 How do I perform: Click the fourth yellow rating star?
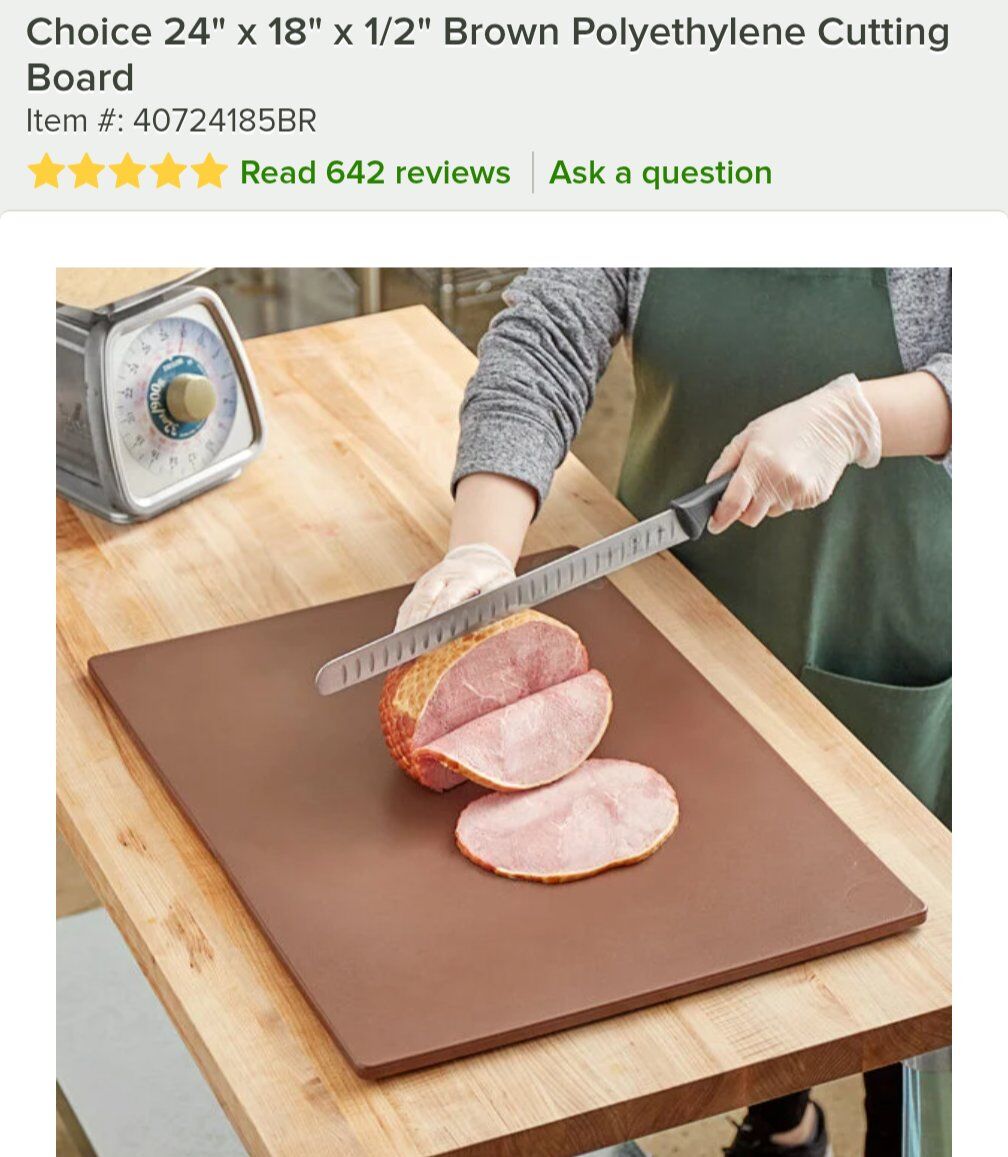[x=168, y=172]
